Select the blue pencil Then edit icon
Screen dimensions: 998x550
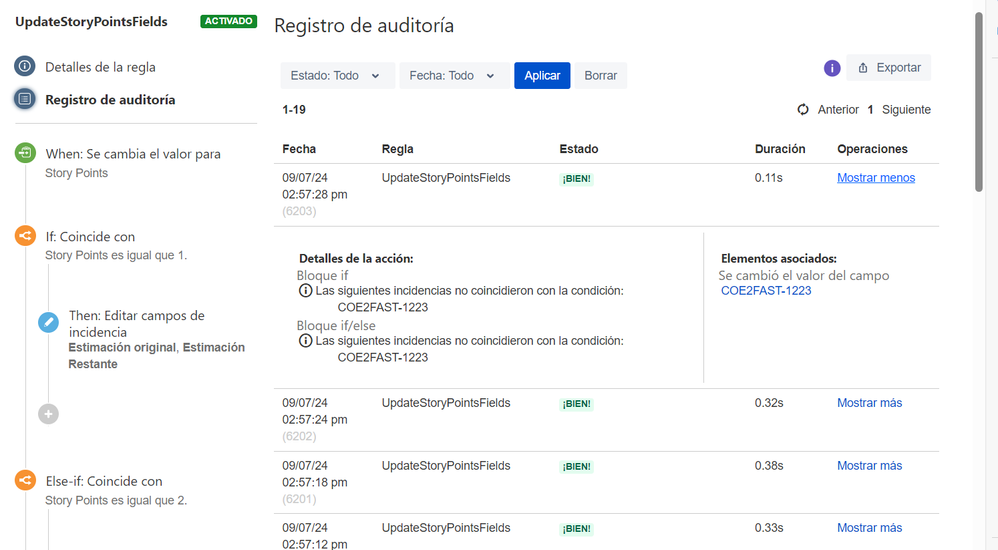tap(48, 322)
